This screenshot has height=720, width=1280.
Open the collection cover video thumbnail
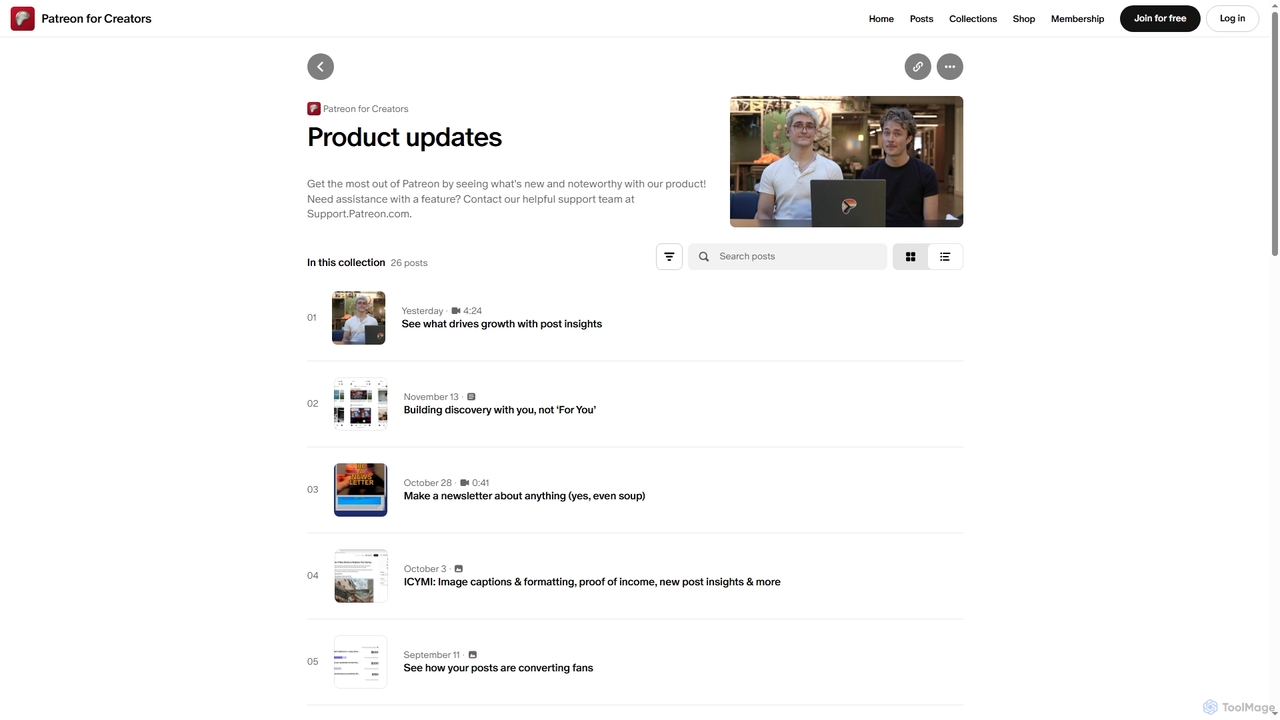[x=846, y=162]
